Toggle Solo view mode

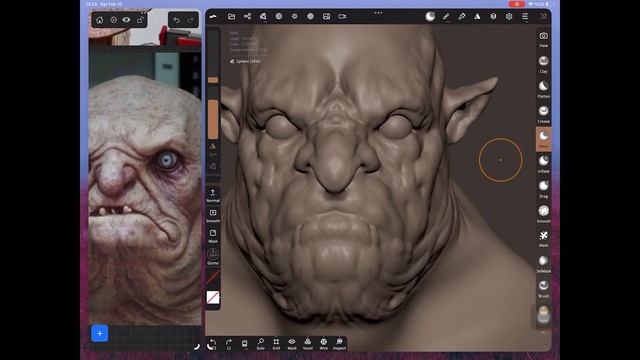pos(260,344)
